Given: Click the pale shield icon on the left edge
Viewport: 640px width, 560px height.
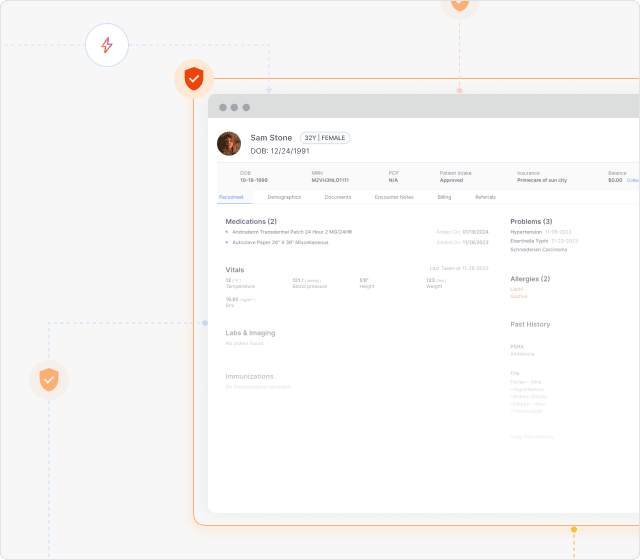Looking at the screenshot, I should point(48,379).
